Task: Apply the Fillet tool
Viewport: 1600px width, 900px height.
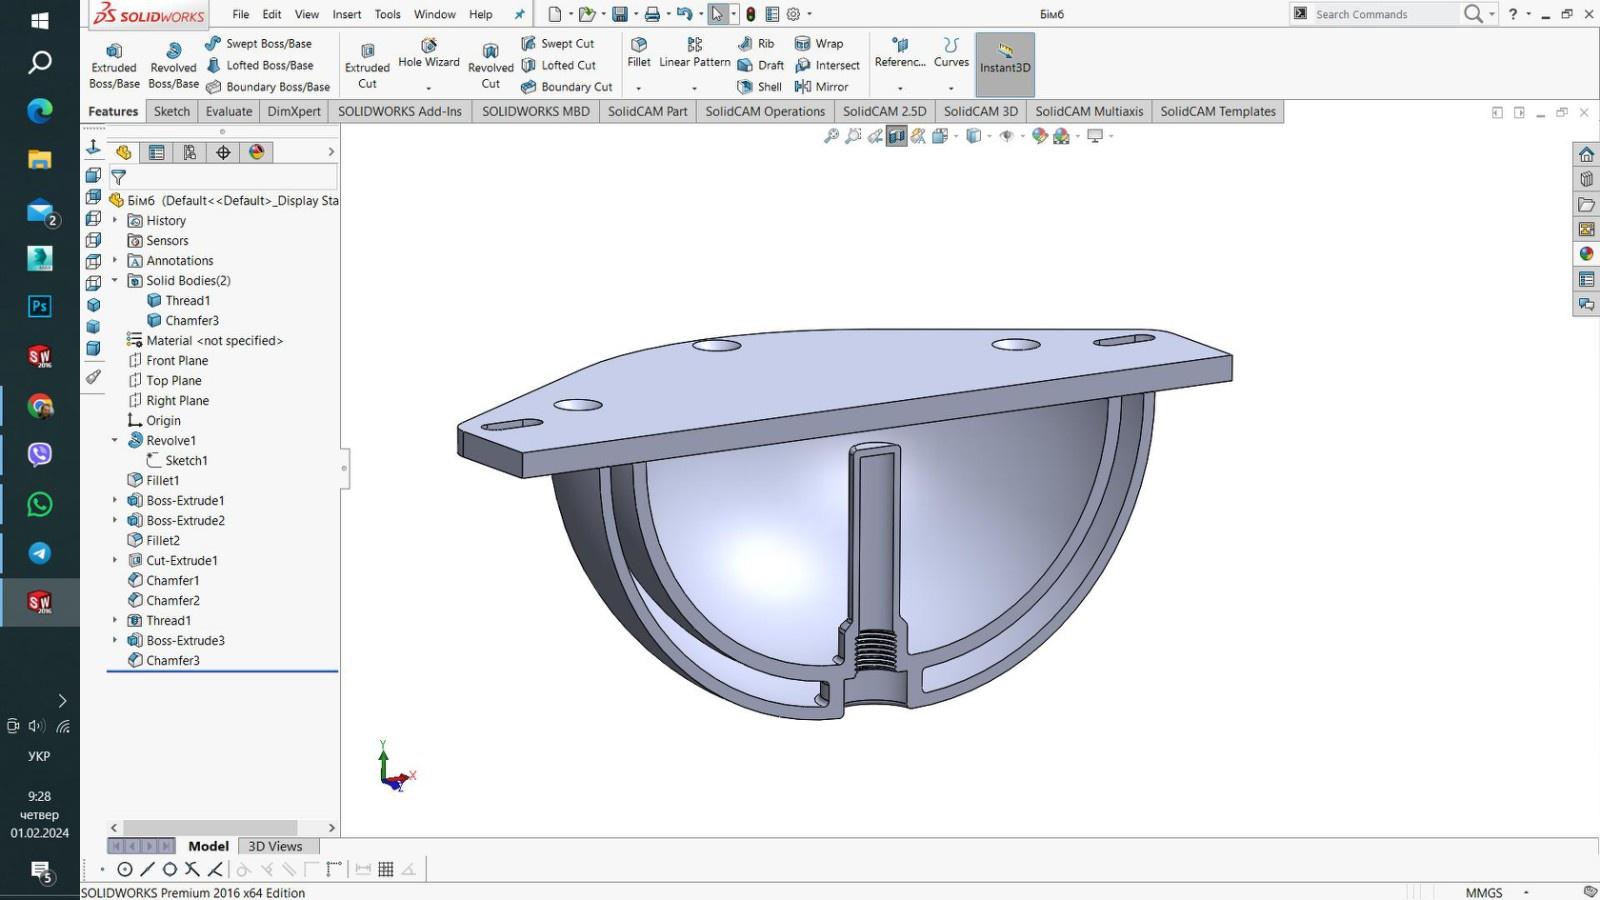Action: (639, 54)
